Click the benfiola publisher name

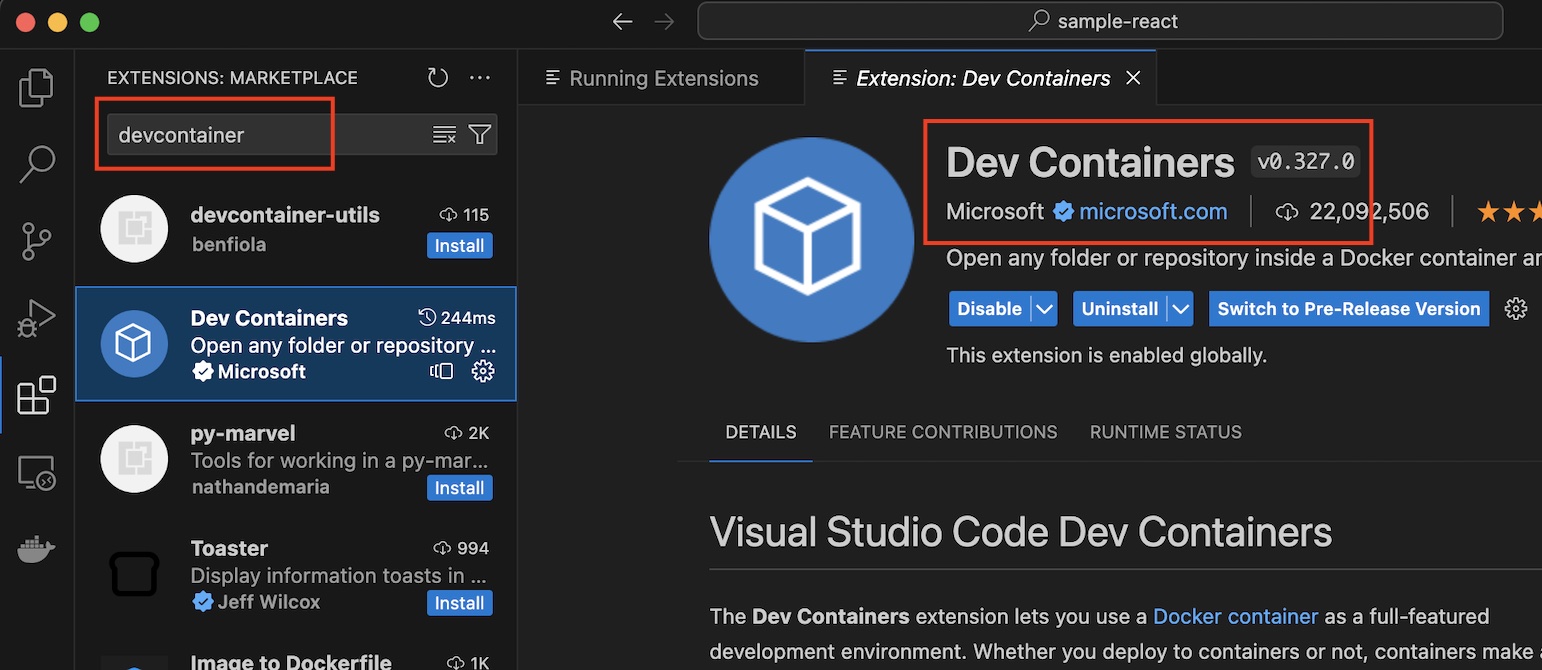(228, 245)
